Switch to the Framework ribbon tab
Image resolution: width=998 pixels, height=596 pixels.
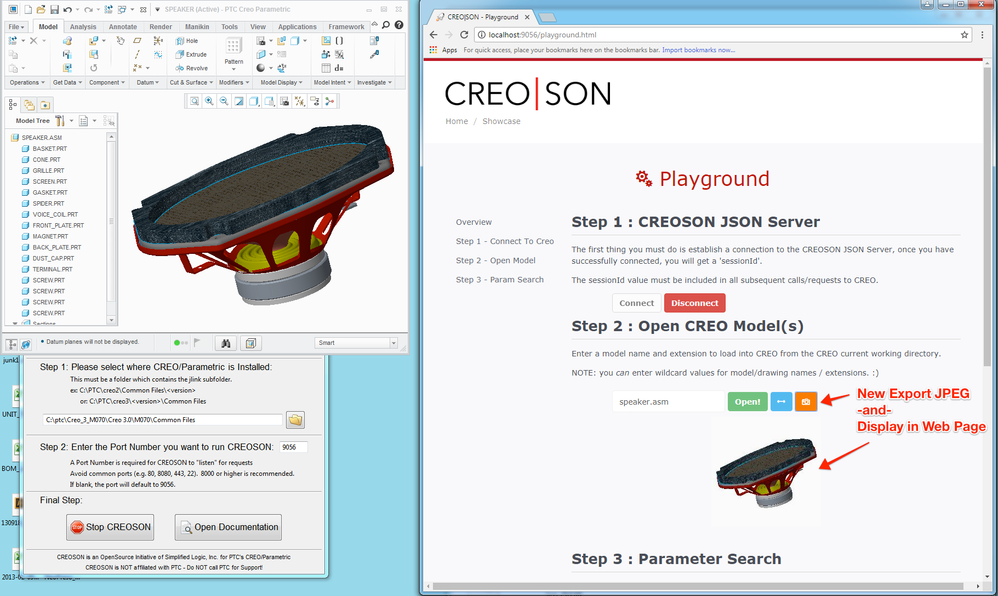(x=346, y=27)
